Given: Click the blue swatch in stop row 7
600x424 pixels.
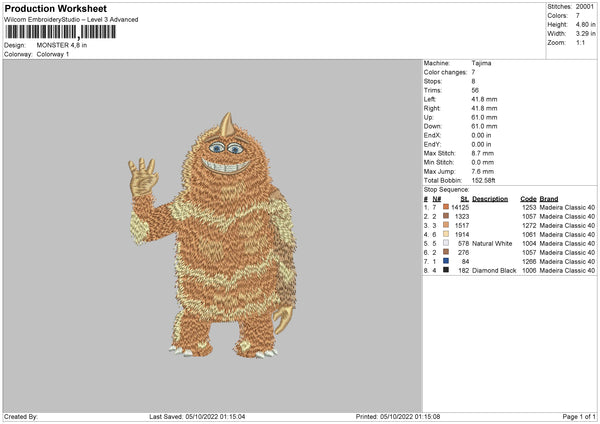Looking at the screenshot, I should click(446, 261).
